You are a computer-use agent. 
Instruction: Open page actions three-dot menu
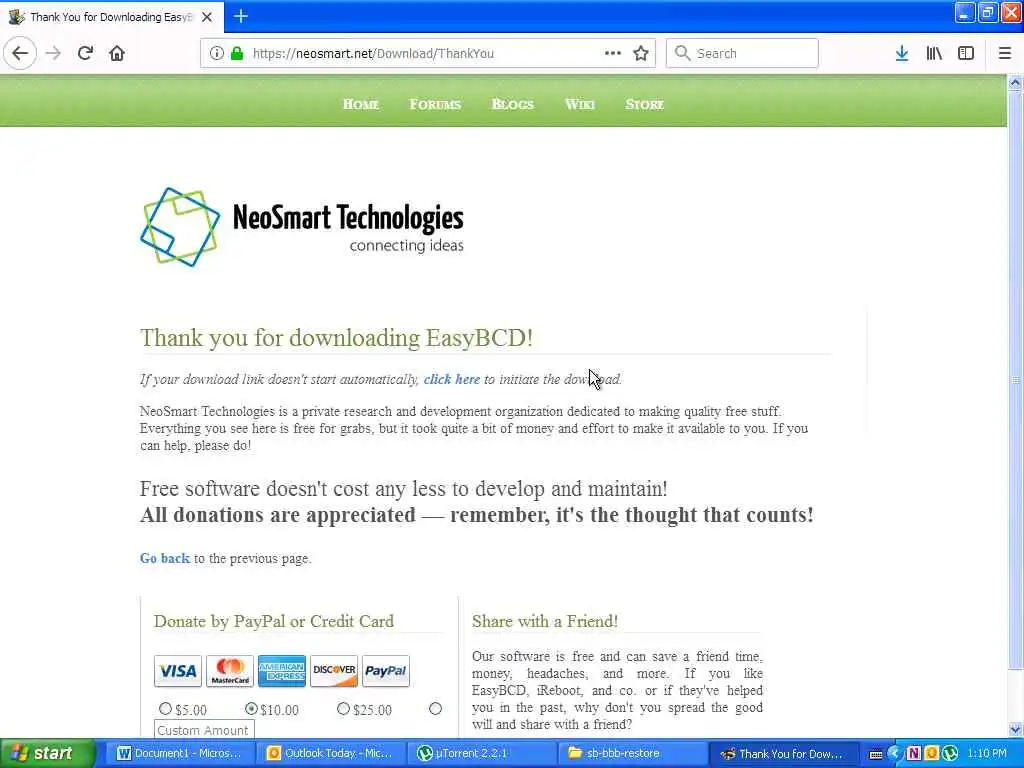click(x=613, y=54)
